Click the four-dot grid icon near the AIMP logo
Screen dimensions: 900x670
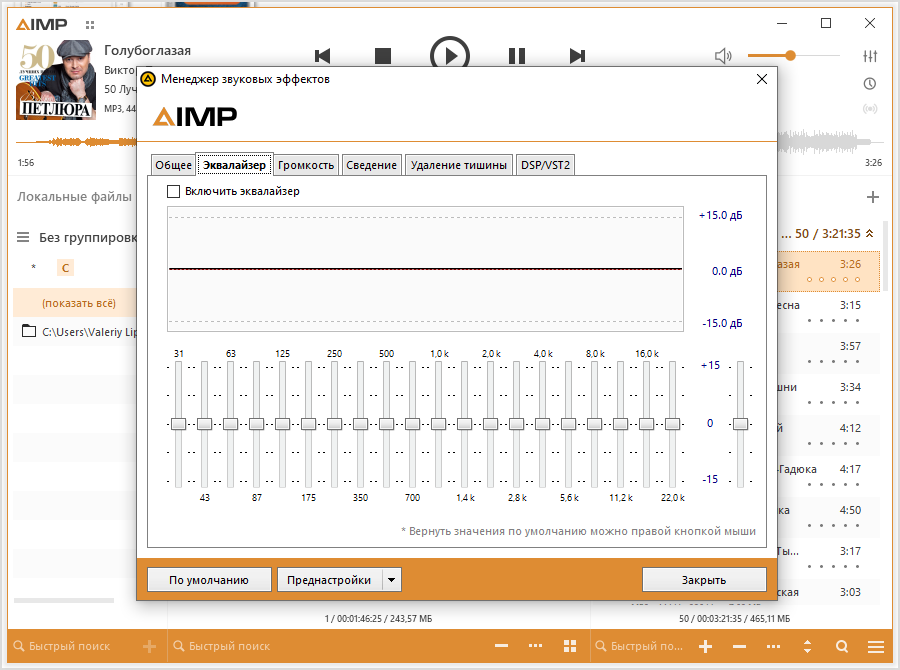[x=90, y=25]
